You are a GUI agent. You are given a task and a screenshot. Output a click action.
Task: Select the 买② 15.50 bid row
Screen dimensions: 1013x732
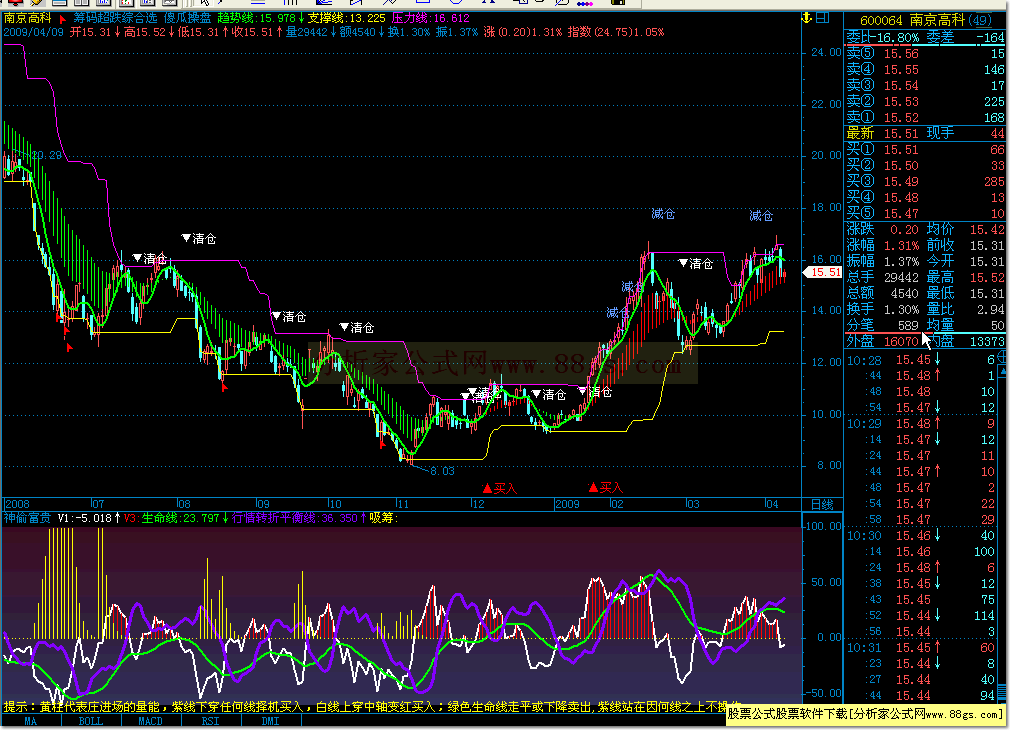coord(925,165)
